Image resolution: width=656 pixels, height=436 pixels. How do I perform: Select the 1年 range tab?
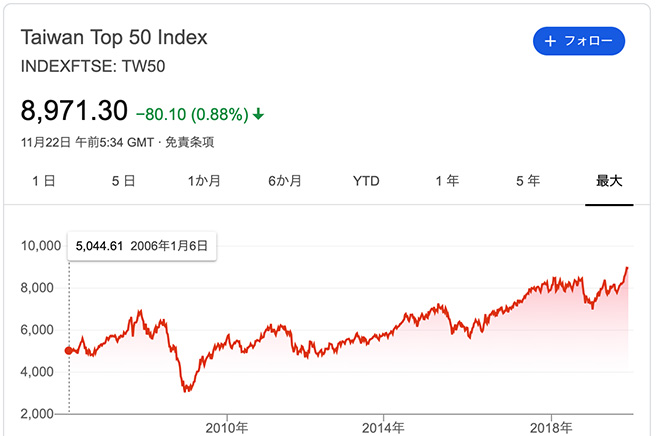[x=447, y=181]
